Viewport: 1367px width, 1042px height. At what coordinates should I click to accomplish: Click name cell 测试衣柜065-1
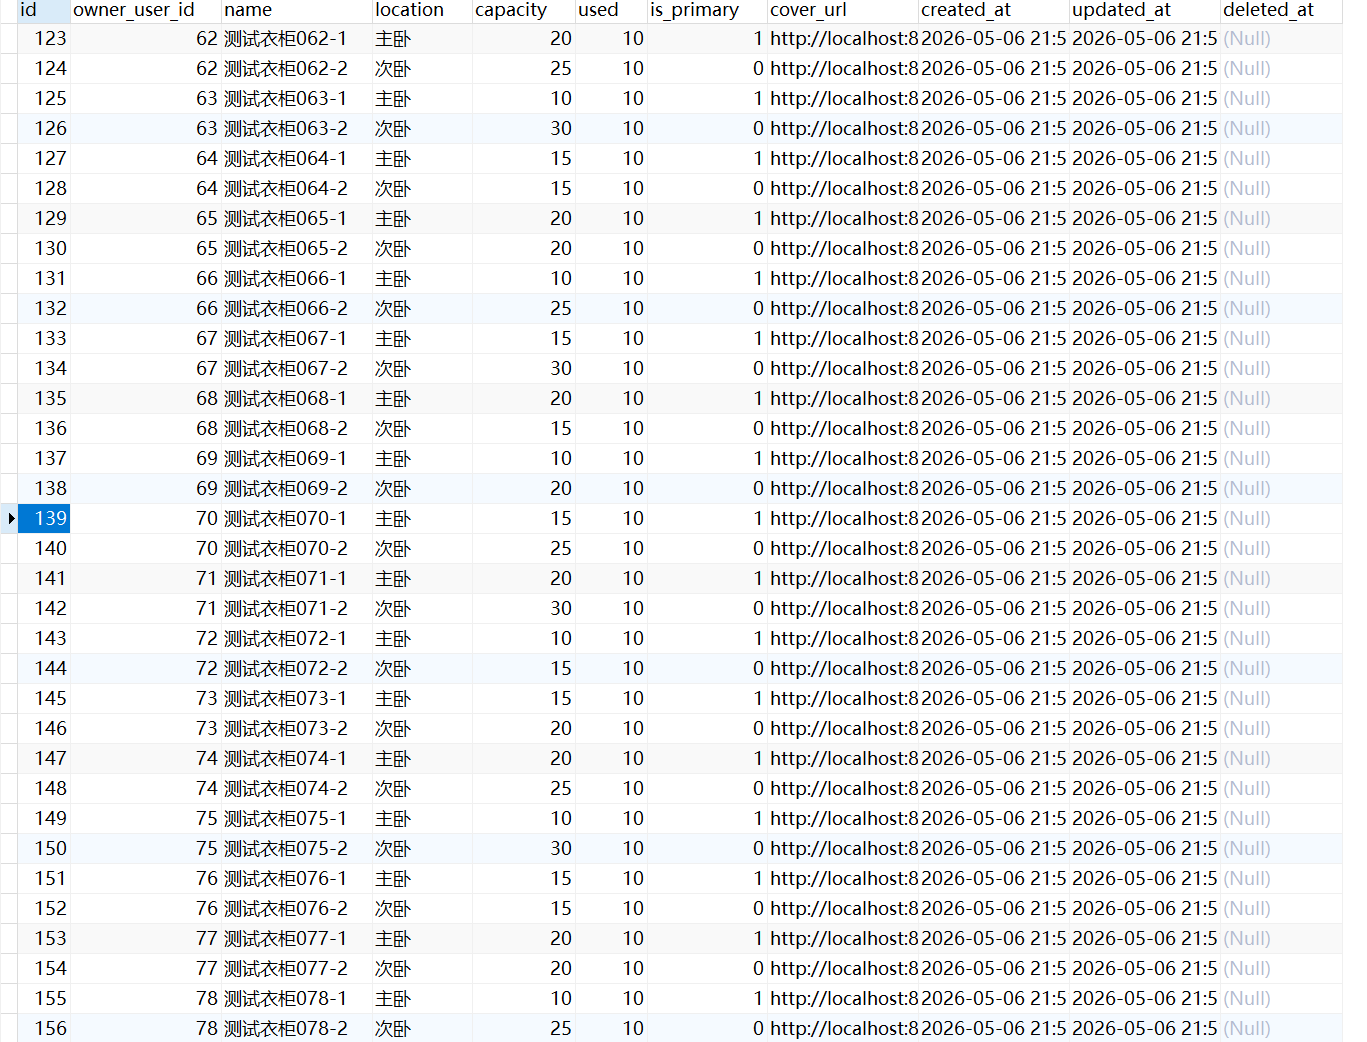point(296,218)
